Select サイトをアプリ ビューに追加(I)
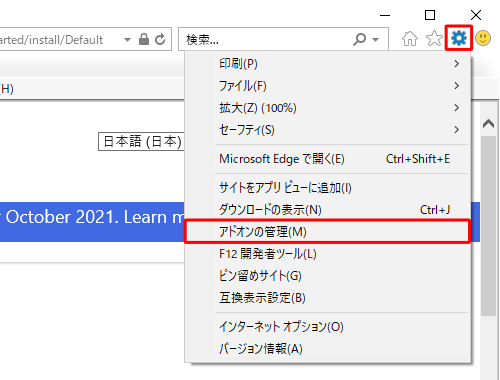Image resolution: width=500 pixels, height=380 pixels. pyautogui.click(x=327, y=188)
